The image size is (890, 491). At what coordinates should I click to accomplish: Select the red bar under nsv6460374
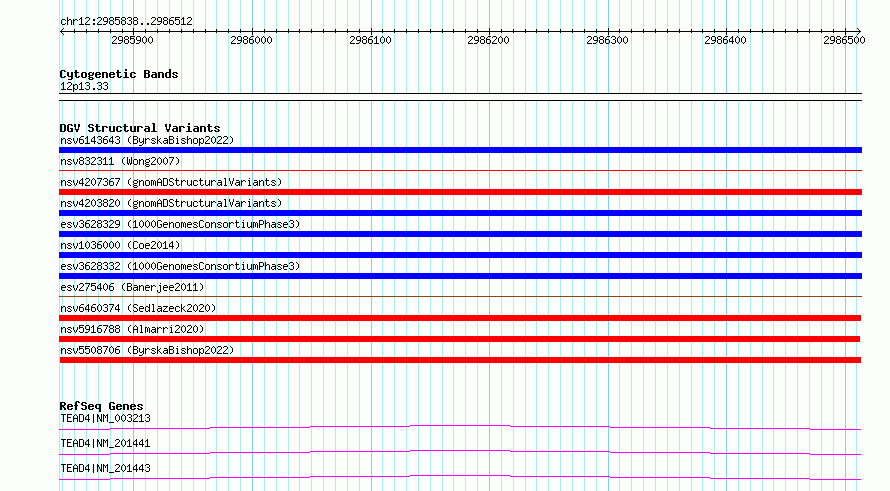(460, 318)
